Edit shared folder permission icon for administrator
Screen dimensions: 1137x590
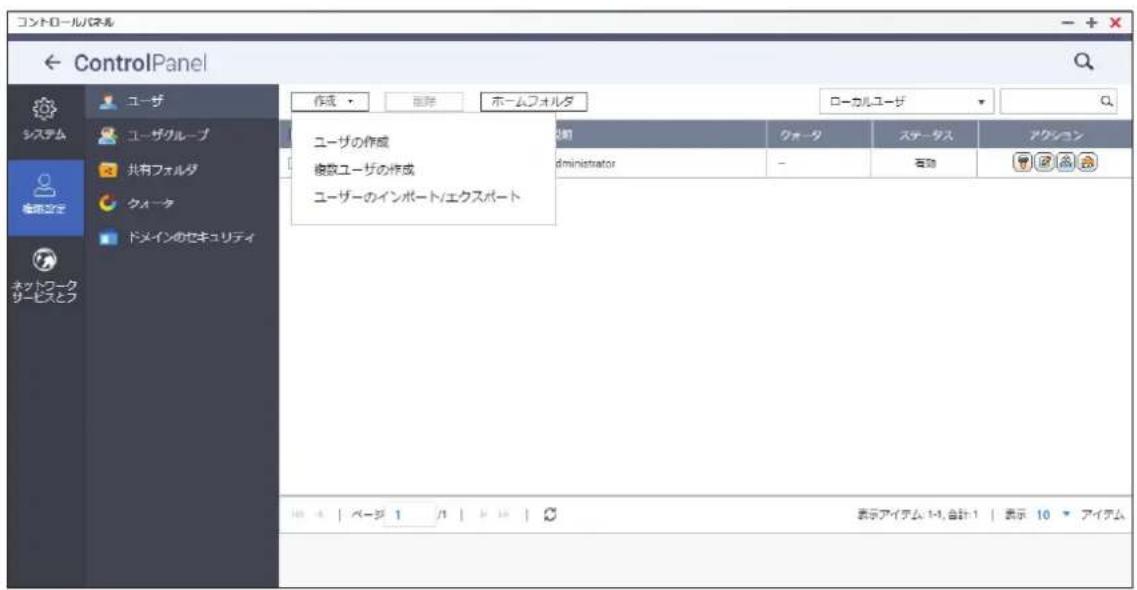pos(1087,162)
